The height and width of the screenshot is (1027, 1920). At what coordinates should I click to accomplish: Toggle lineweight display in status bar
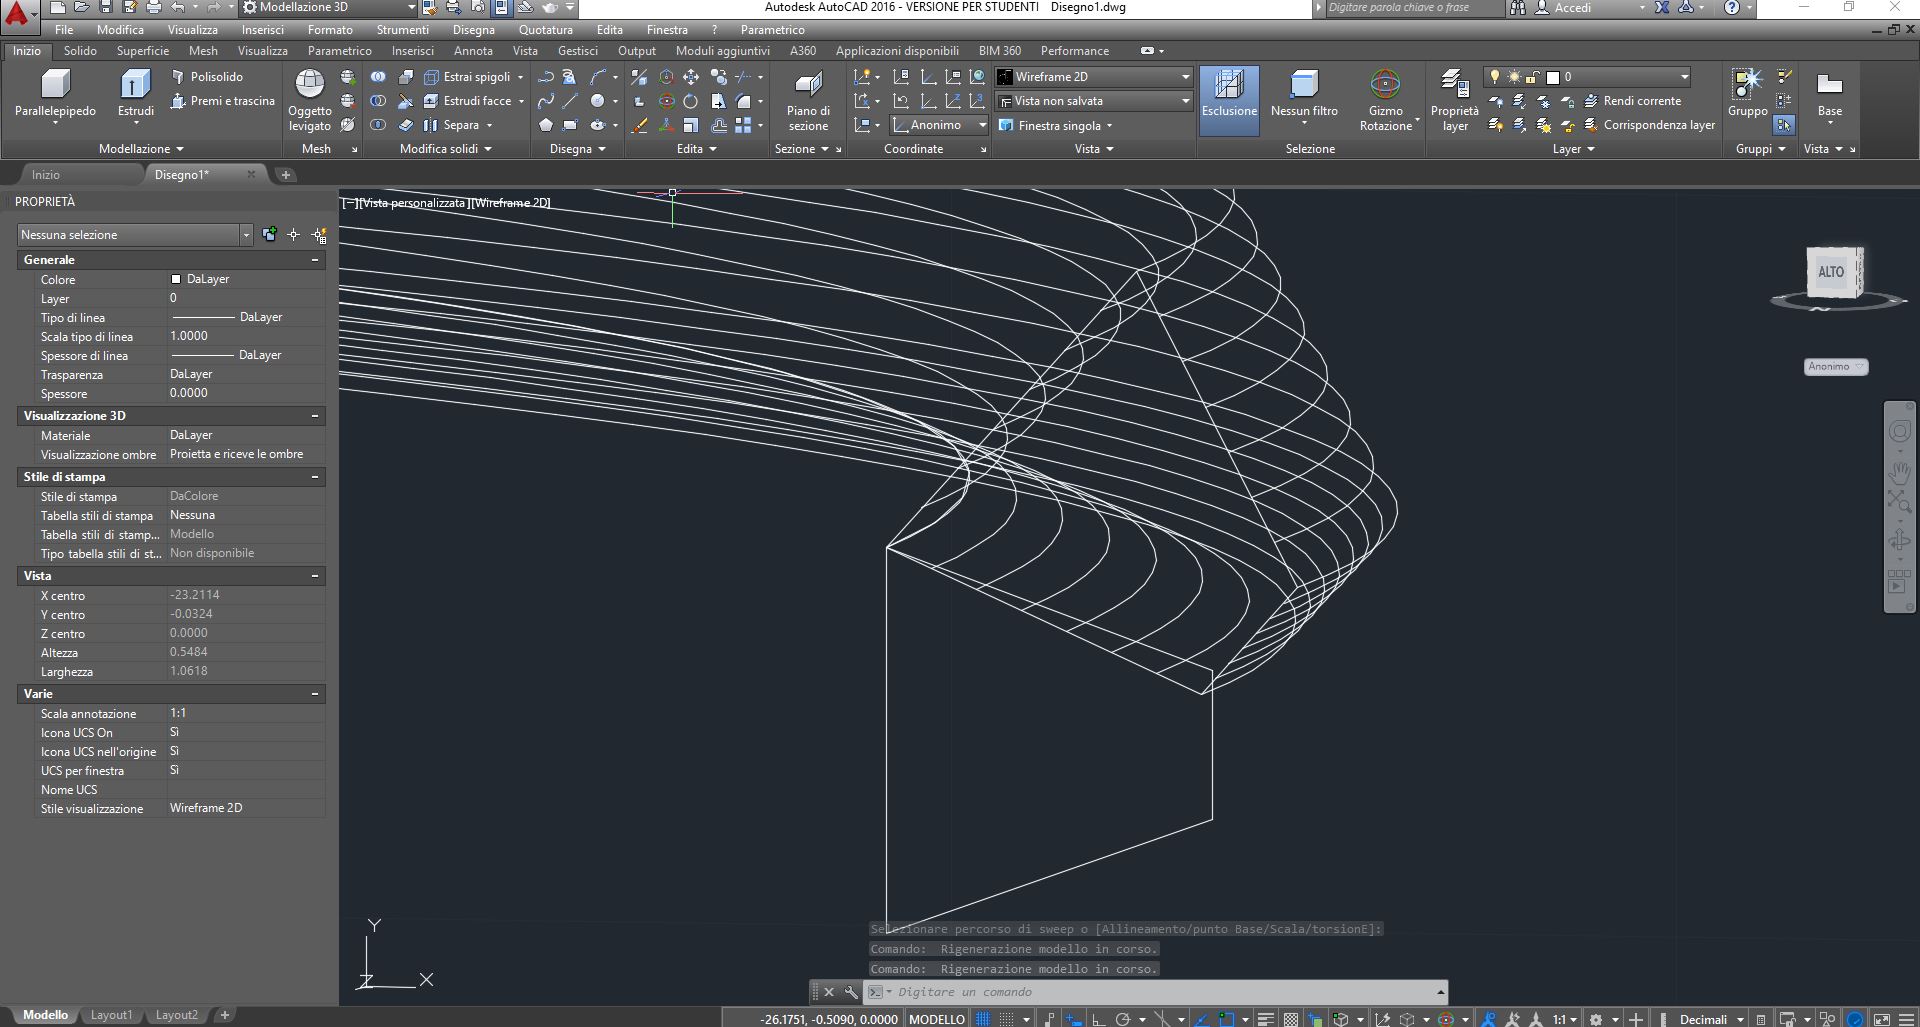tap(1266, 1019)
